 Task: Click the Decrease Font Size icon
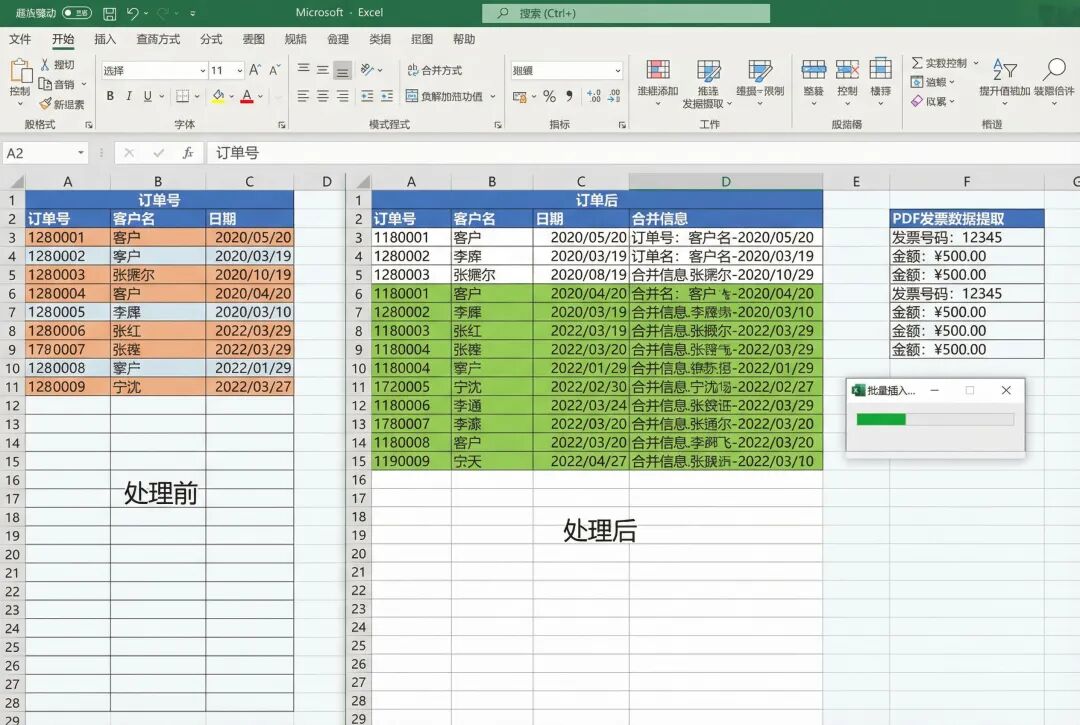tap(274, 70)
